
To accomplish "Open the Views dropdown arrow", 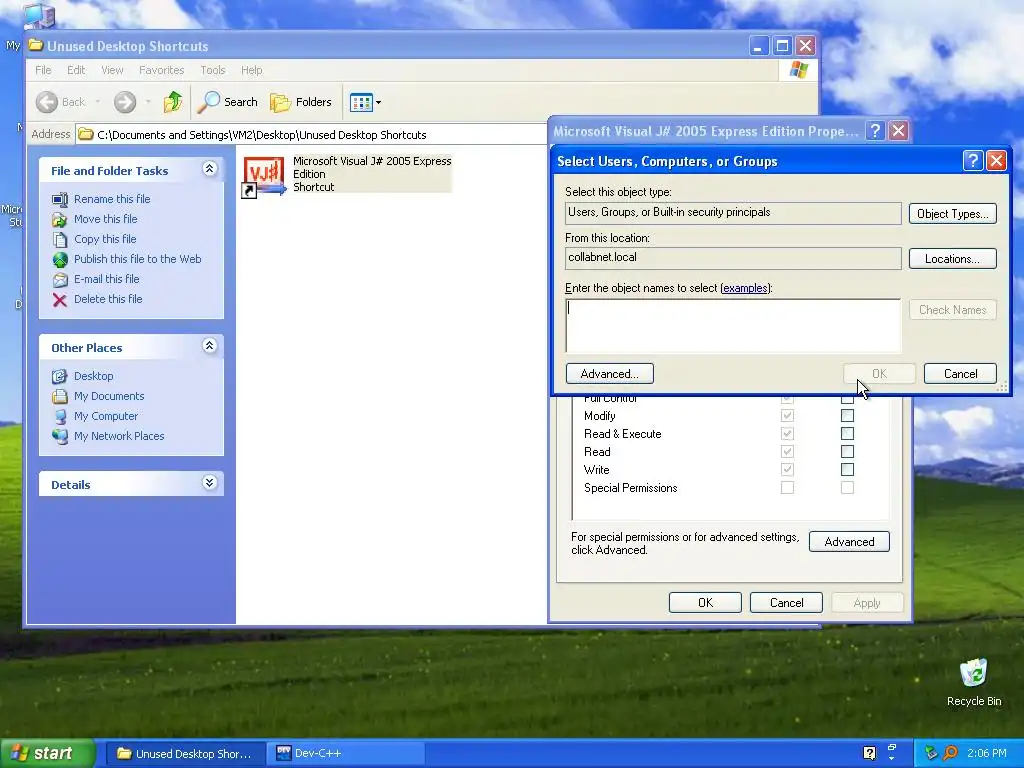I will click(x=378, y=103).
